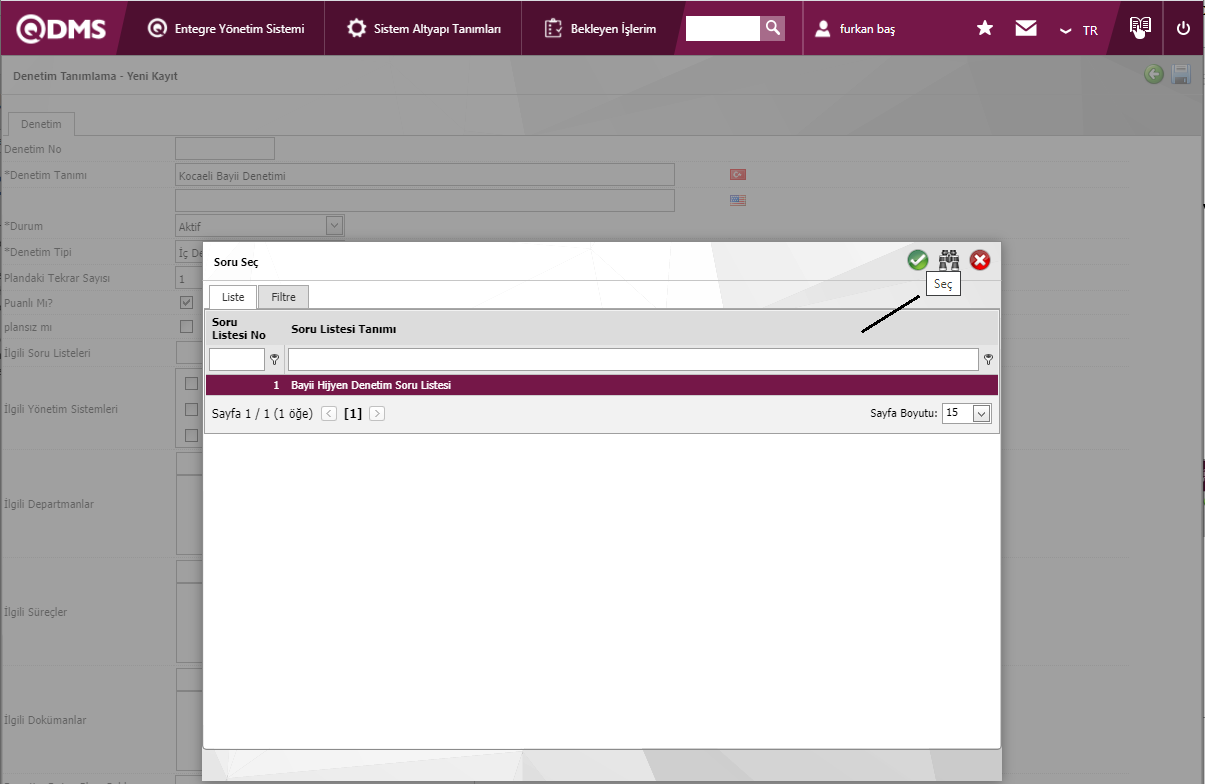Check second İlgili Yönetim Sistemleri checkbox

tap(191, 409)
